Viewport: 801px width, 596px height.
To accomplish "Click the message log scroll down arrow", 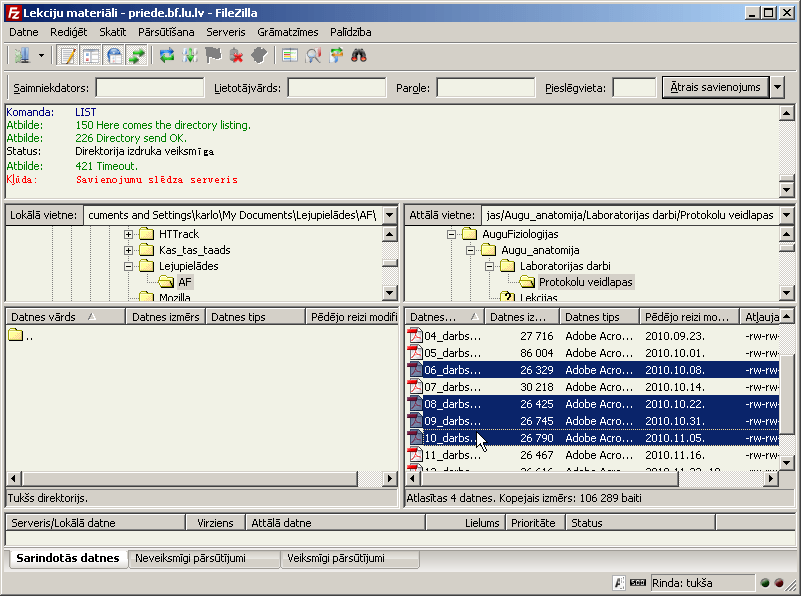I will 787,190.
